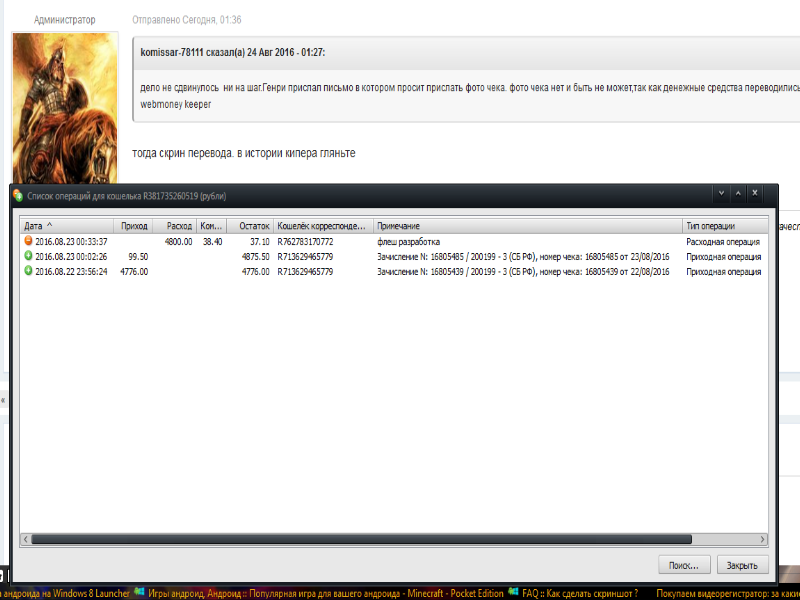Click the administrator avatar image

point(66,107)
